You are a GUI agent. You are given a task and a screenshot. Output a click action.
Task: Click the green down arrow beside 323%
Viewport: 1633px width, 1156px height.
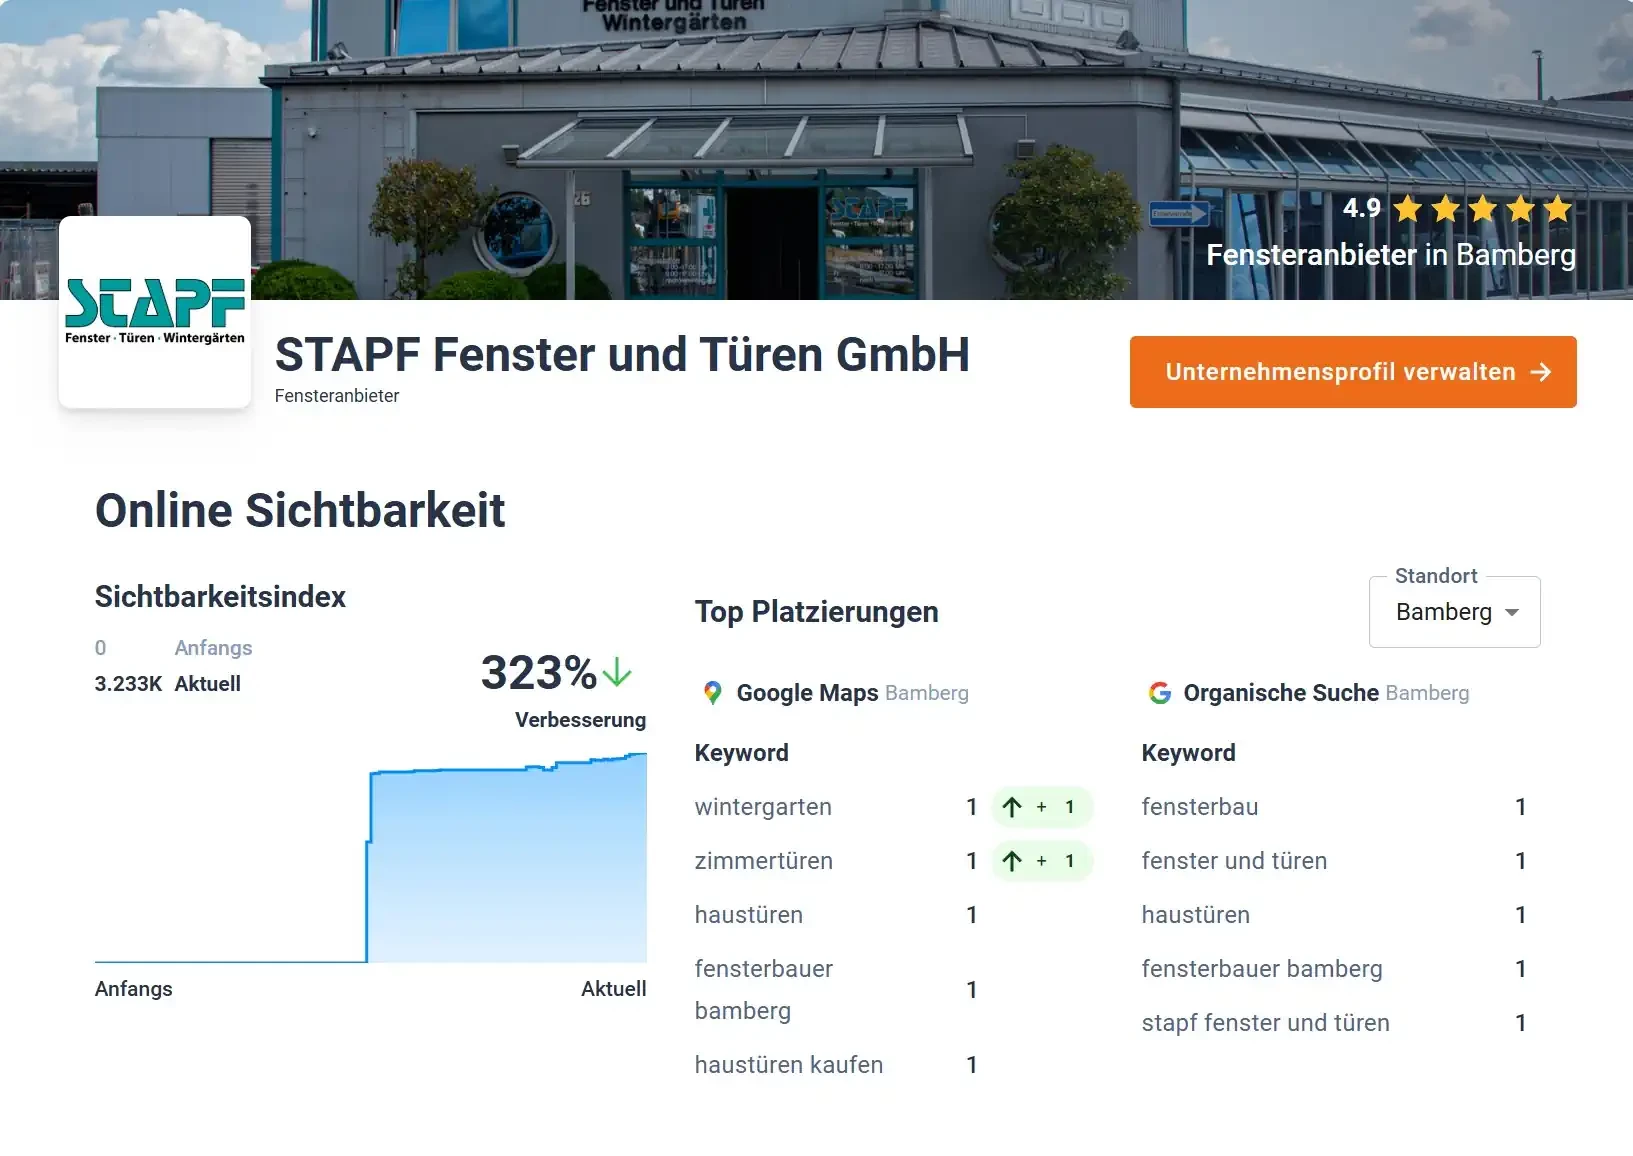618,672
